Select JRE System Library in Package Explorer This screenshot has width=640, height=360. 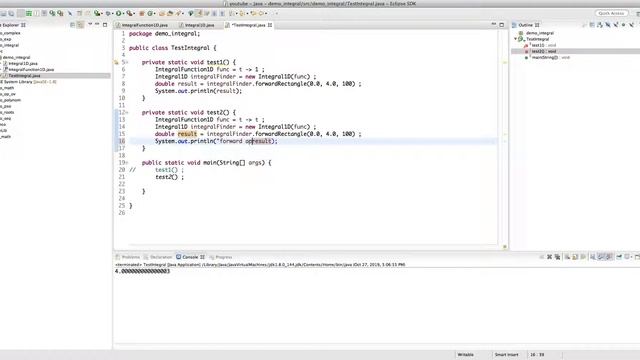pos(29,82)
